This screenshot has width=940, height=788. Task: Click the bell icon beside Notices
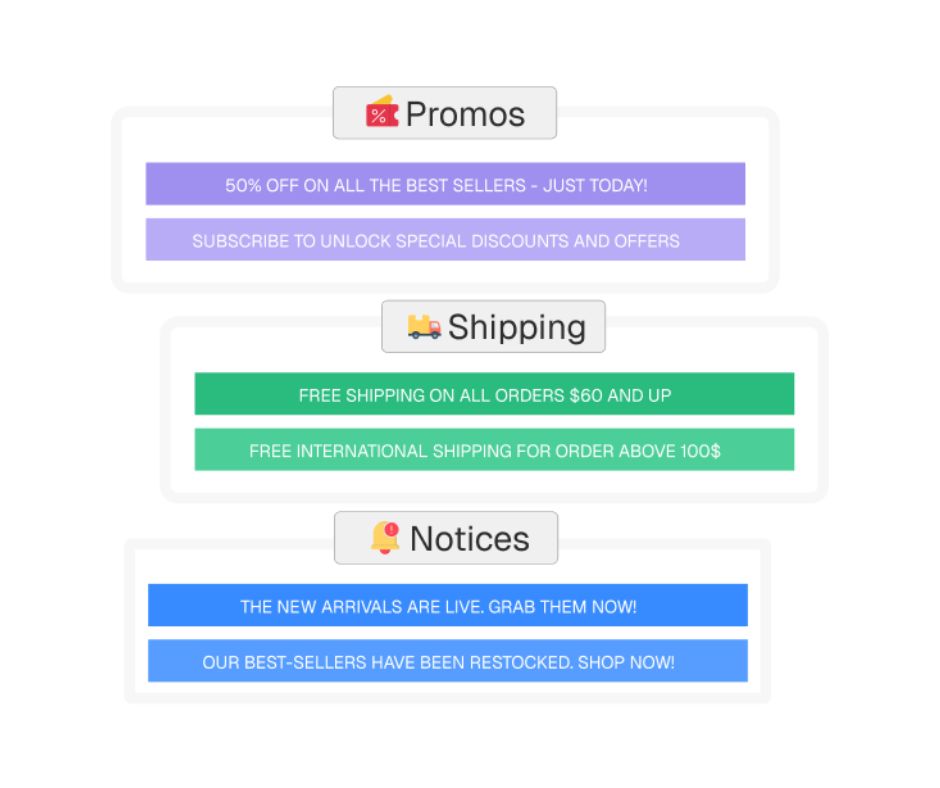385,537
